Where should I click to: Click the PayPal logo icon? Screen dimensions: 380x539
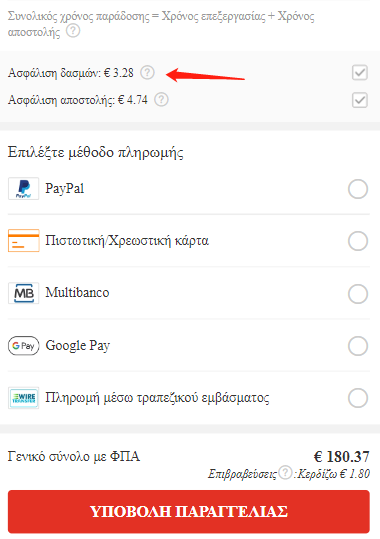click(23, 189)
